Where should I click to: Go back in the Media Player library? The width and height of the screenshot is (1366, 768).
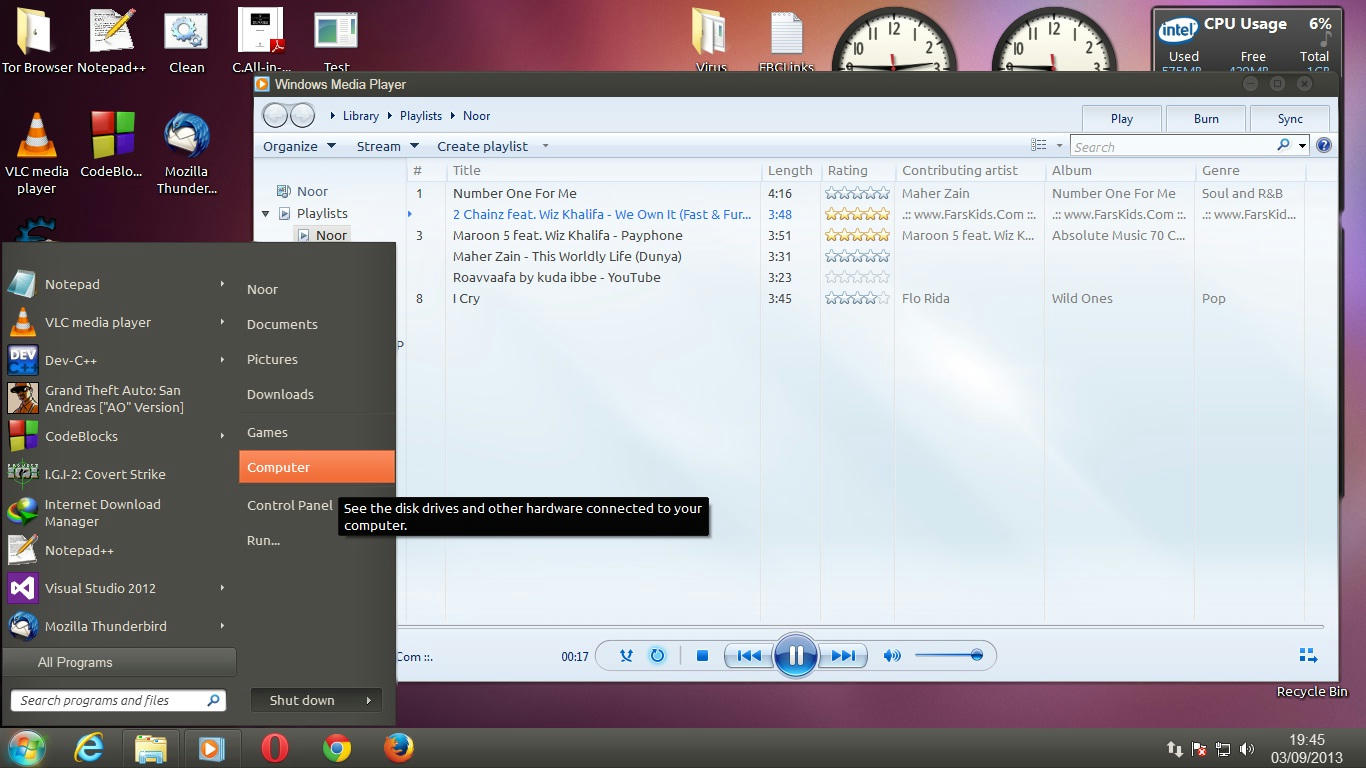276,116
